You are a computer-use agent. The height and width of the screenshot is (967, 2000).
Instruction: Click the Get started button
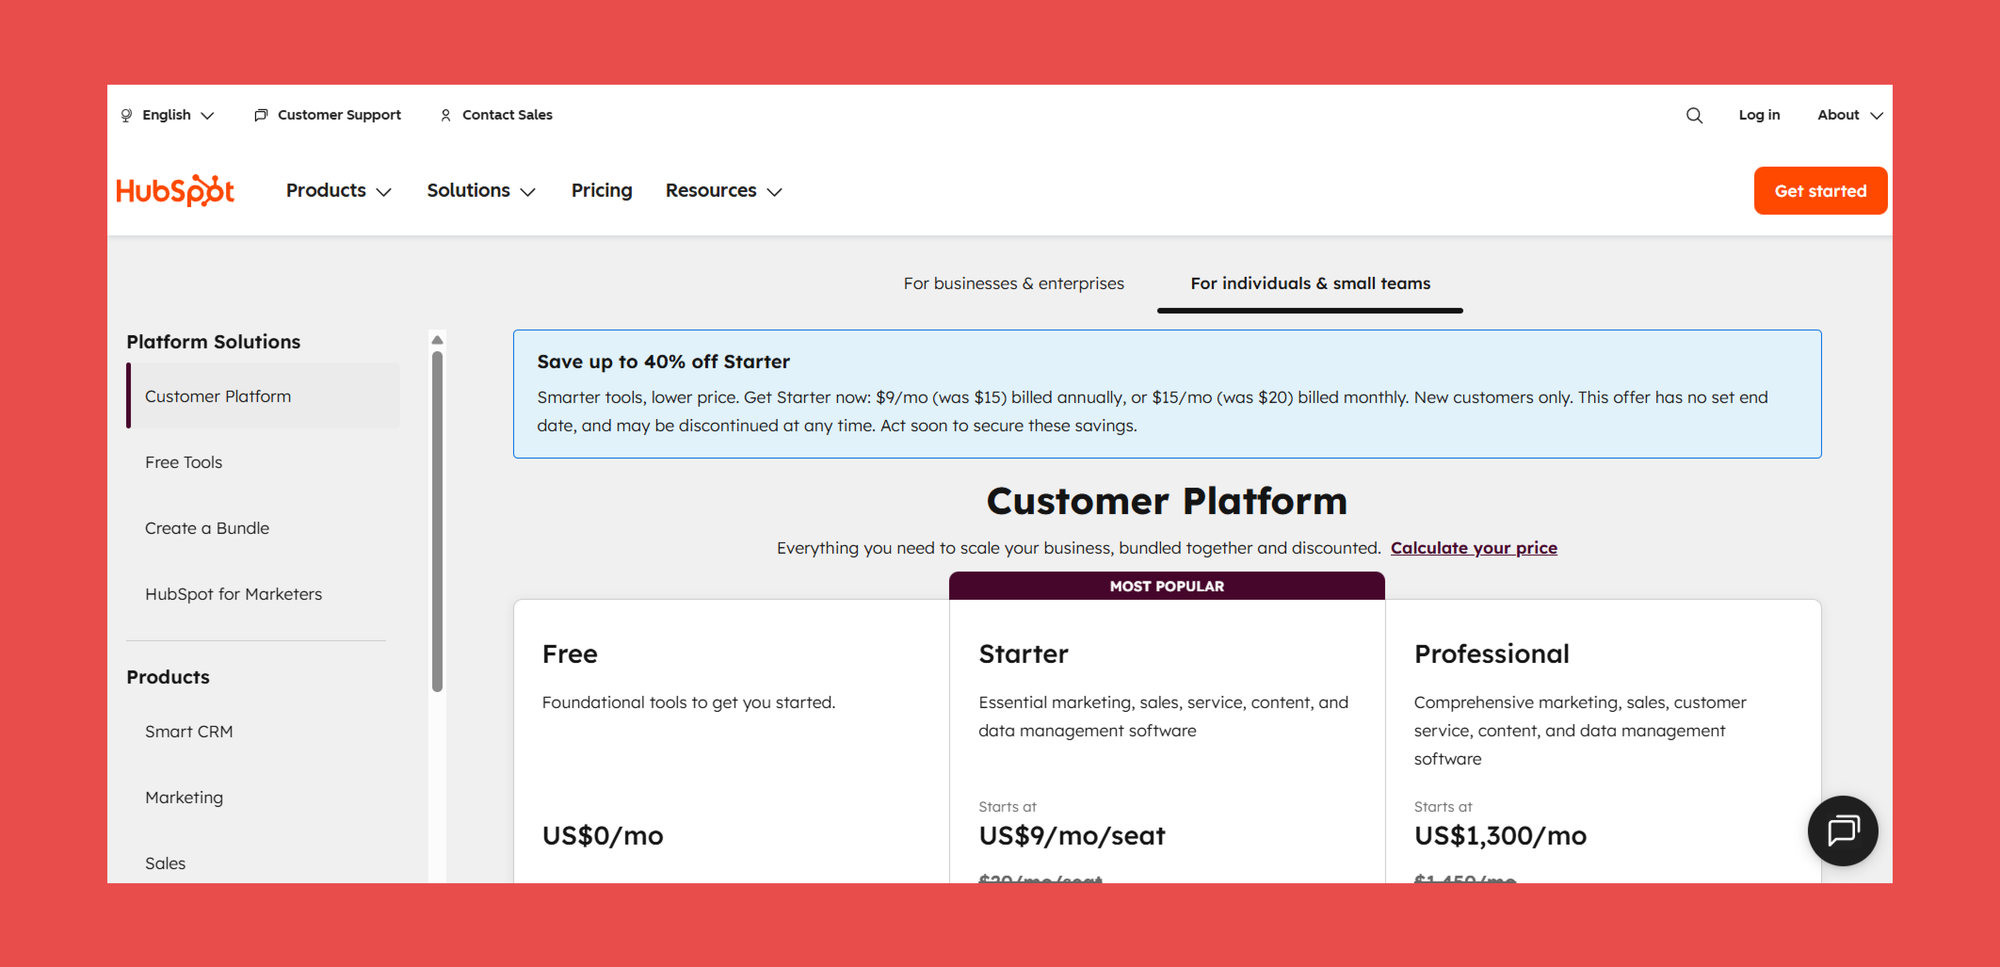point(1820,191)
